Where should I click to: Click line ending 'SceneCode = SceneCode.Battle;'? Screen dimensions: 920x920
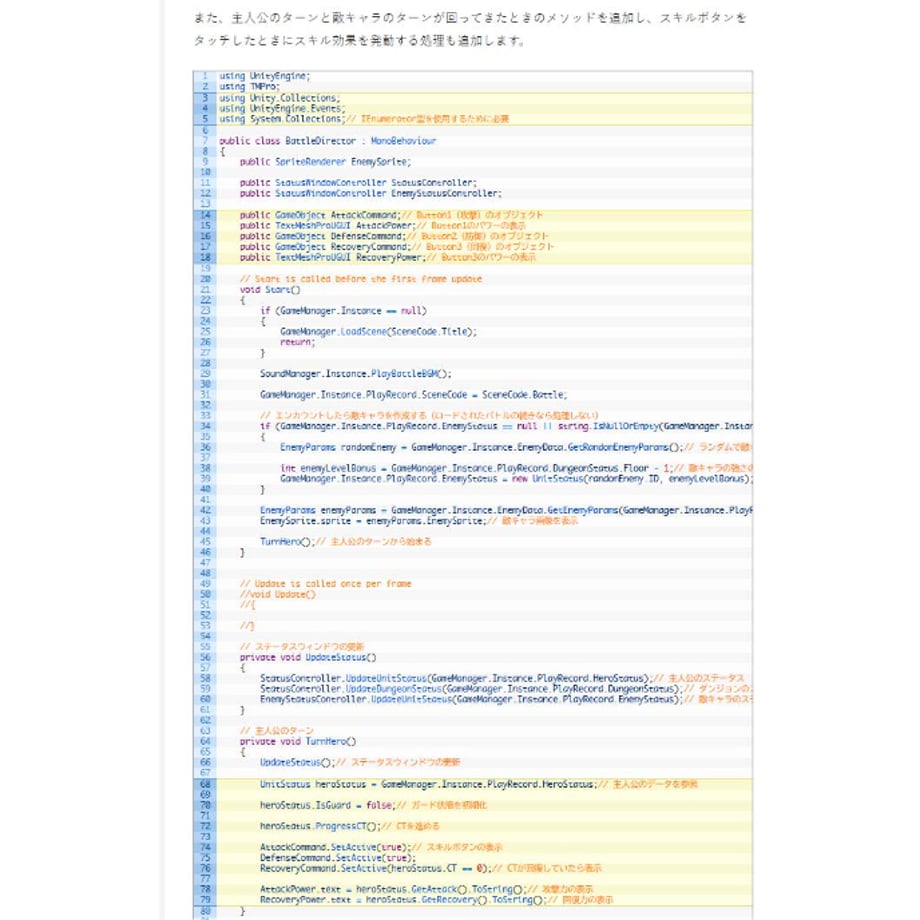click(x=414, y=395)
